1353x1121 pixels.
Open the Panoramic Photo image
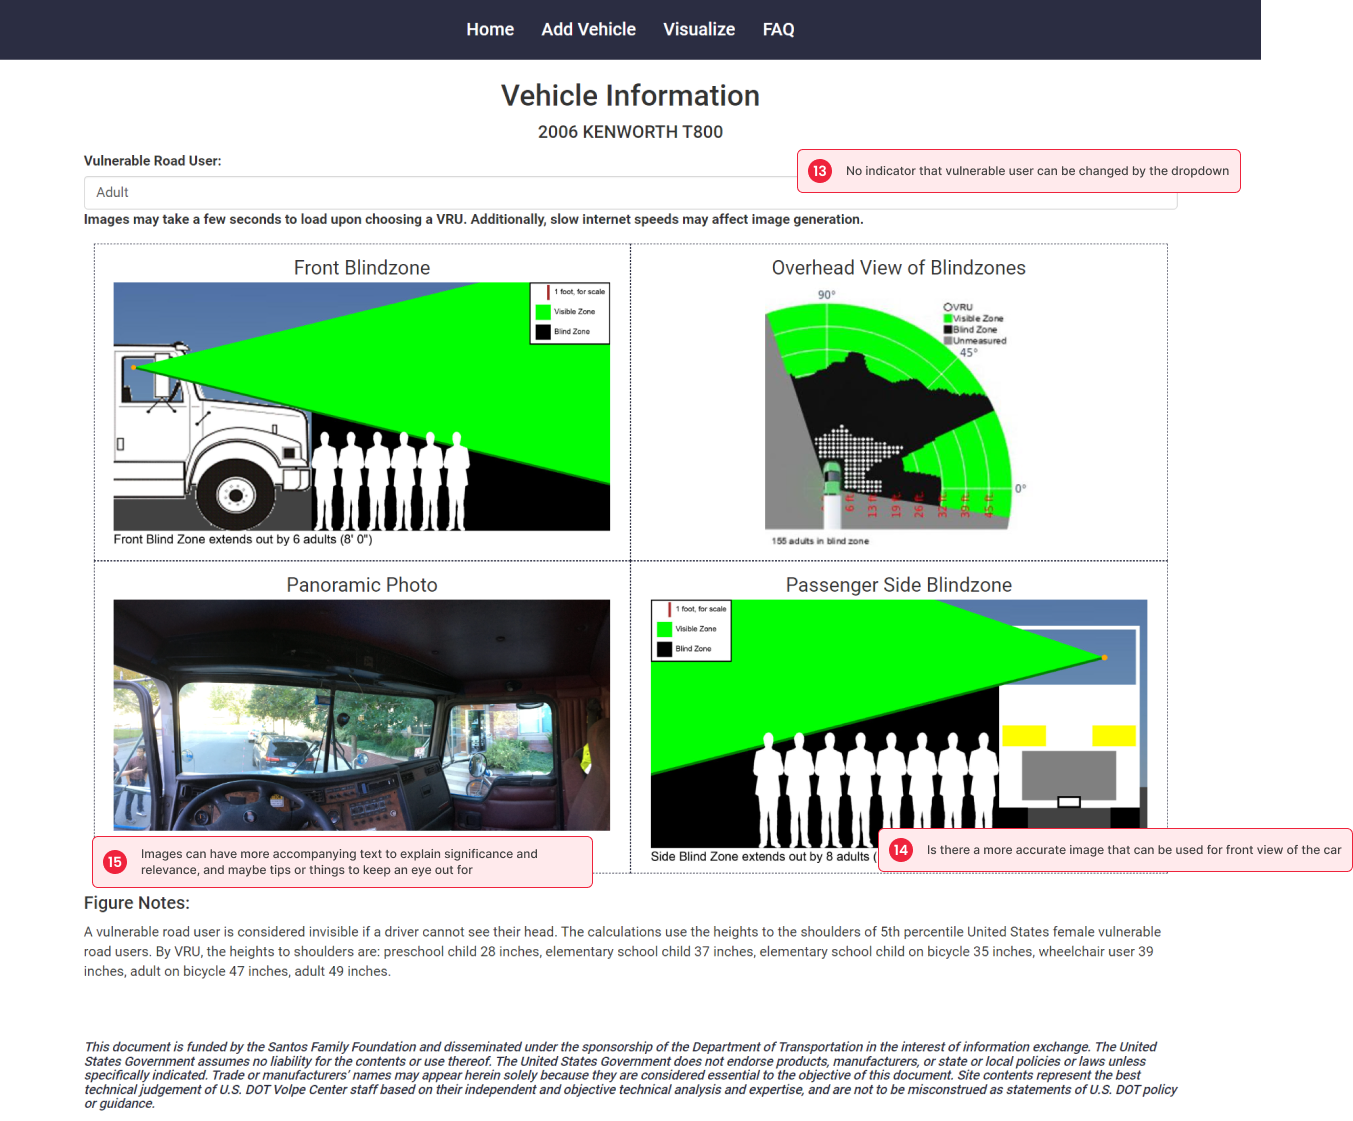point(362,715)
